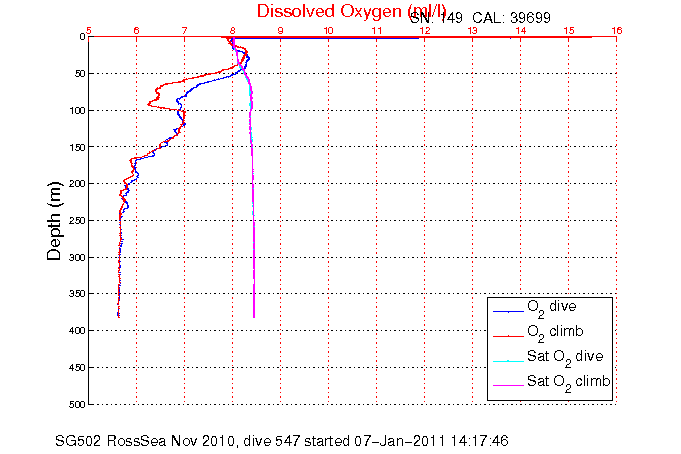
Task: Click the depth tick label 0
Action: click(83, 37)
